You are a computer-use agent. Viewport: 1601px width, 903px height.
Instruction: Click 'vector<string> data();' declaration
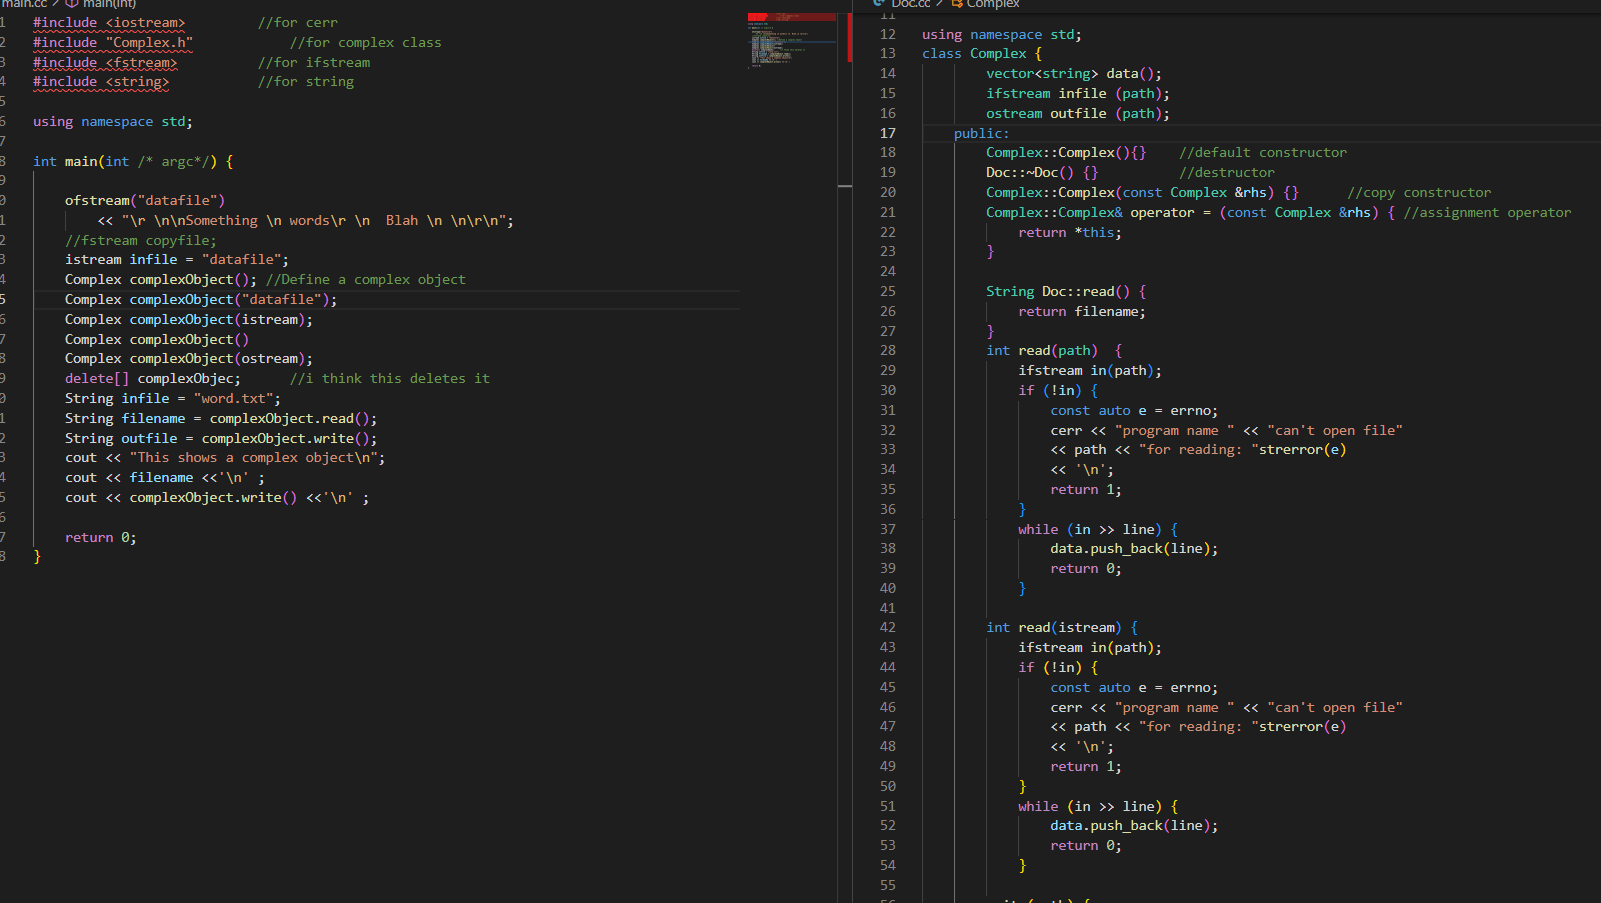click(1074, 74)
